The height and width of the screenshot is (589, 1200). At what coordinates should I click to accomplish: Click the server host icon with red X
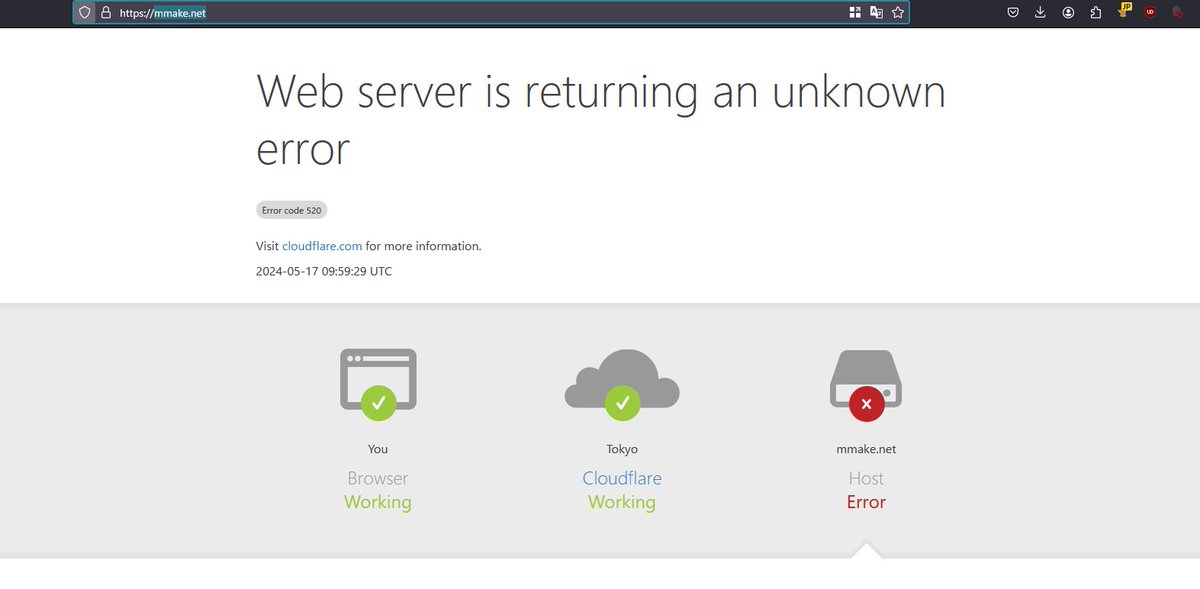coord(866,384)
